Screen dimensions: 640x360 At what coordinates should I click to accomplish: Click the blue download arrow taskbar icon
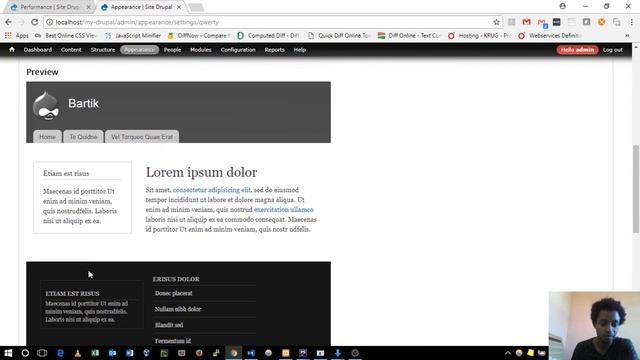pyautogui.click(x=338, y=353)
